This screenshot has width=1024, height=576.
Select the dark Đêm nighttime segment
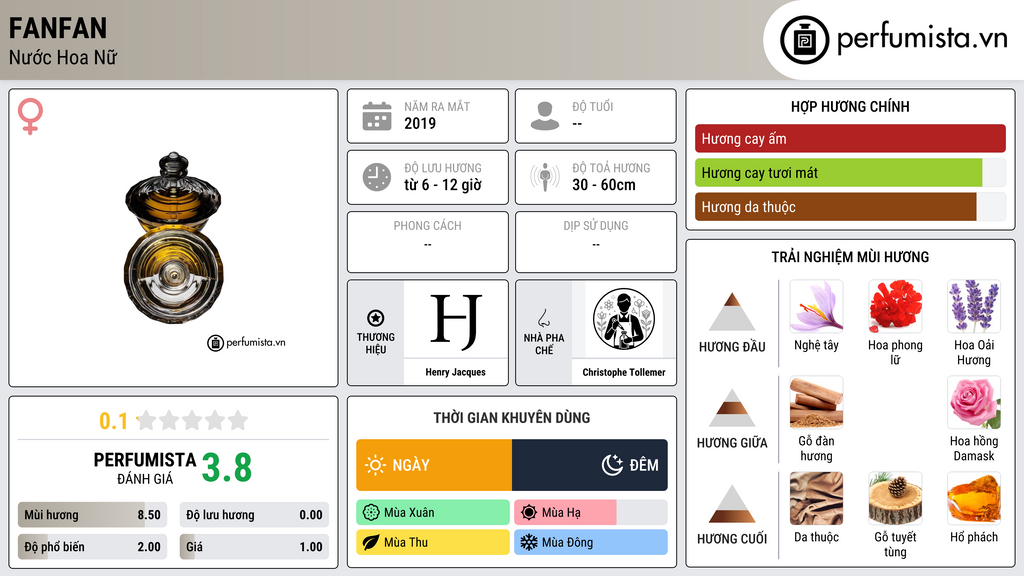coord(590,465)
